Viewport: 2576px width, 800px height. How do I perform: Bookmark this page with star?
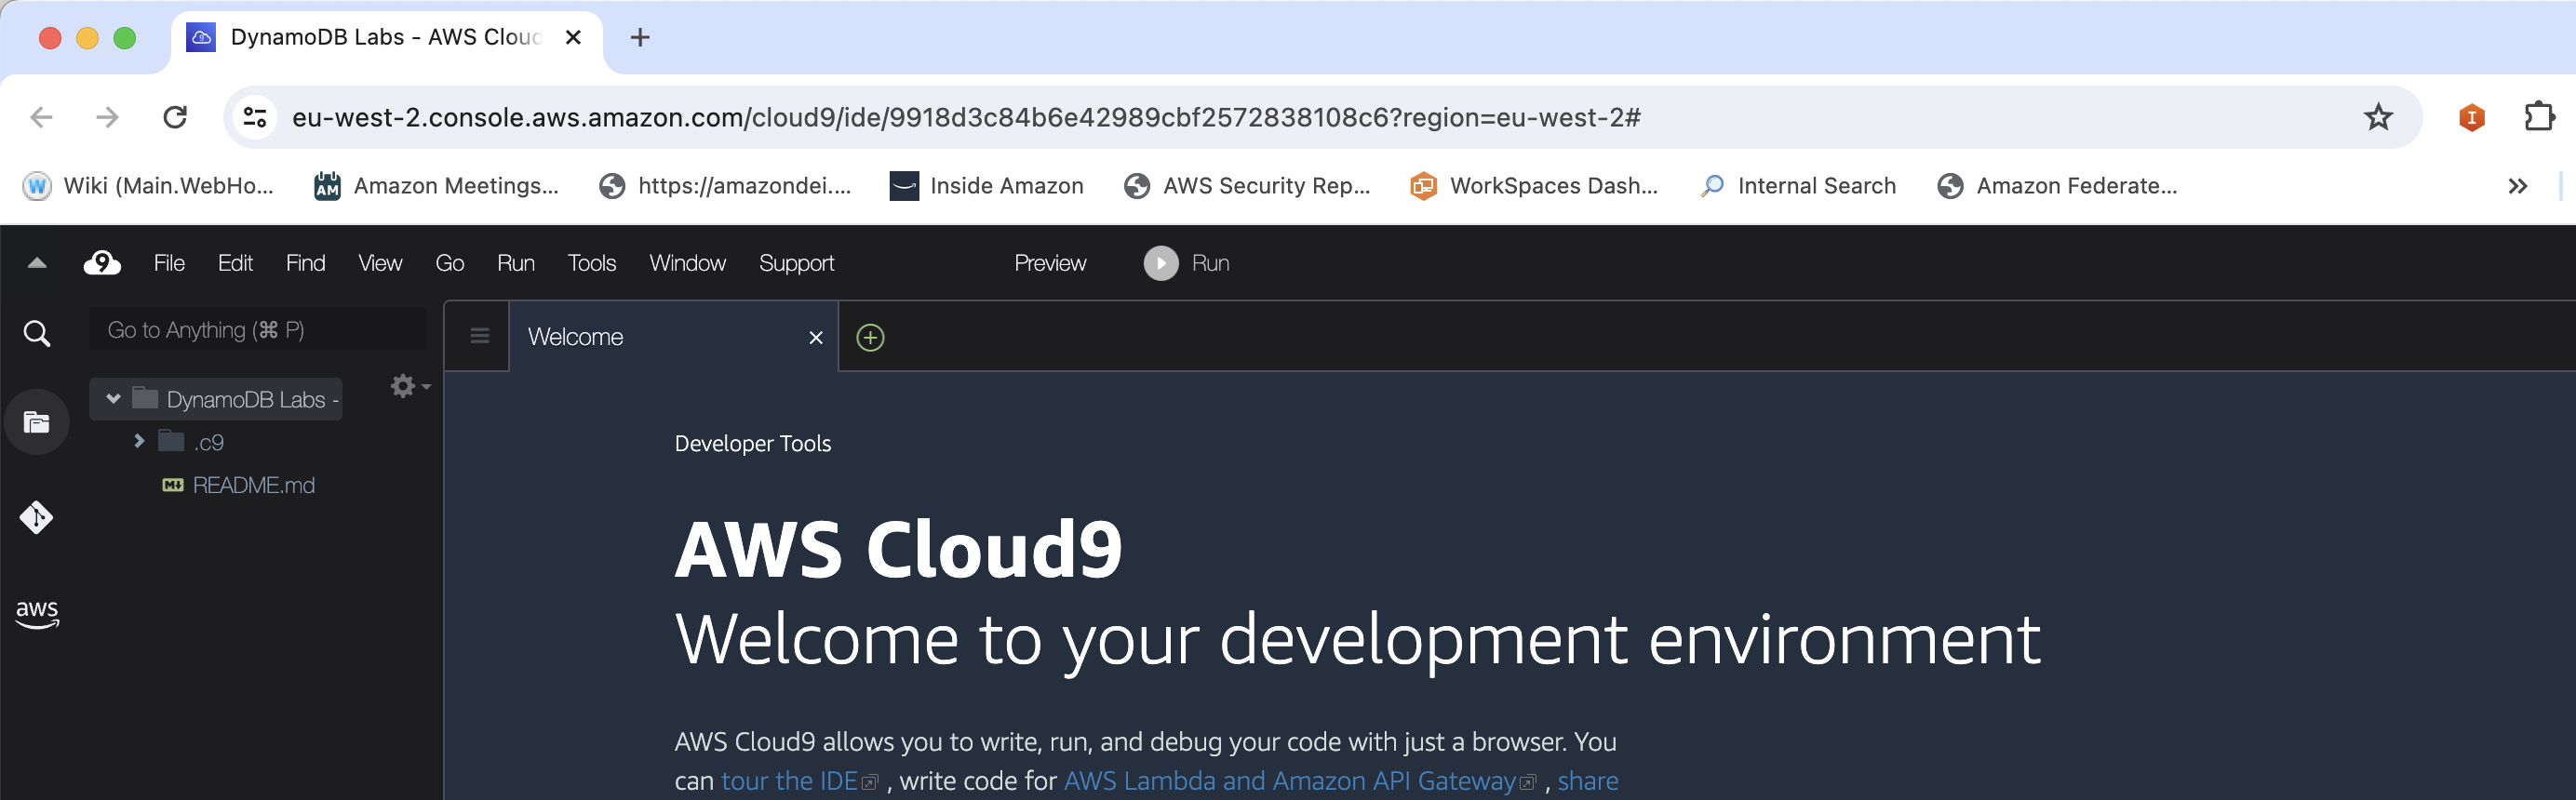(x=2377, y=118)
